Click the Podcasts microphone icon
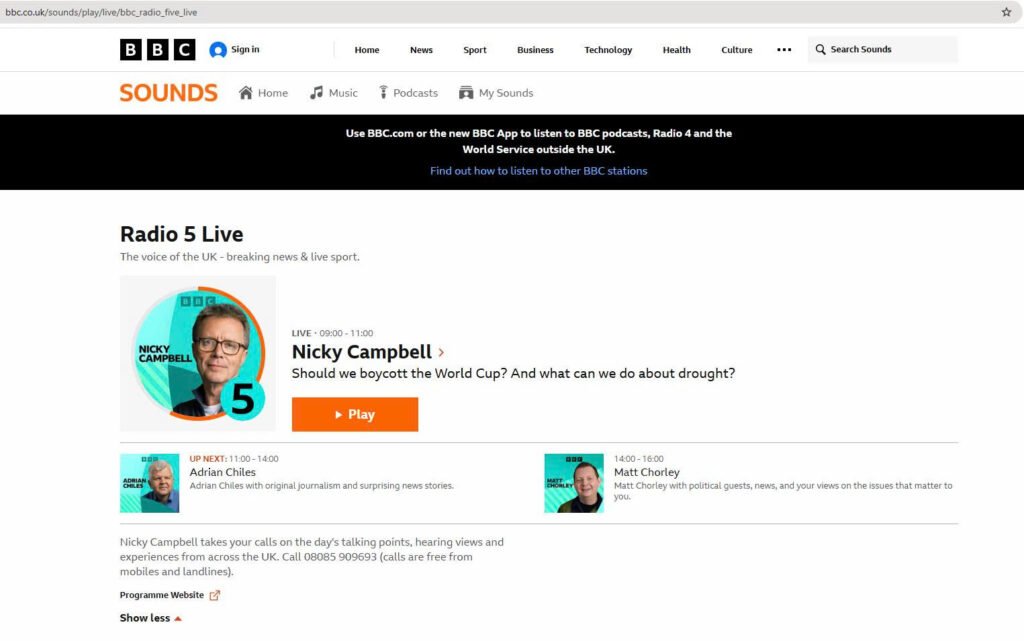 pos(383,93)
